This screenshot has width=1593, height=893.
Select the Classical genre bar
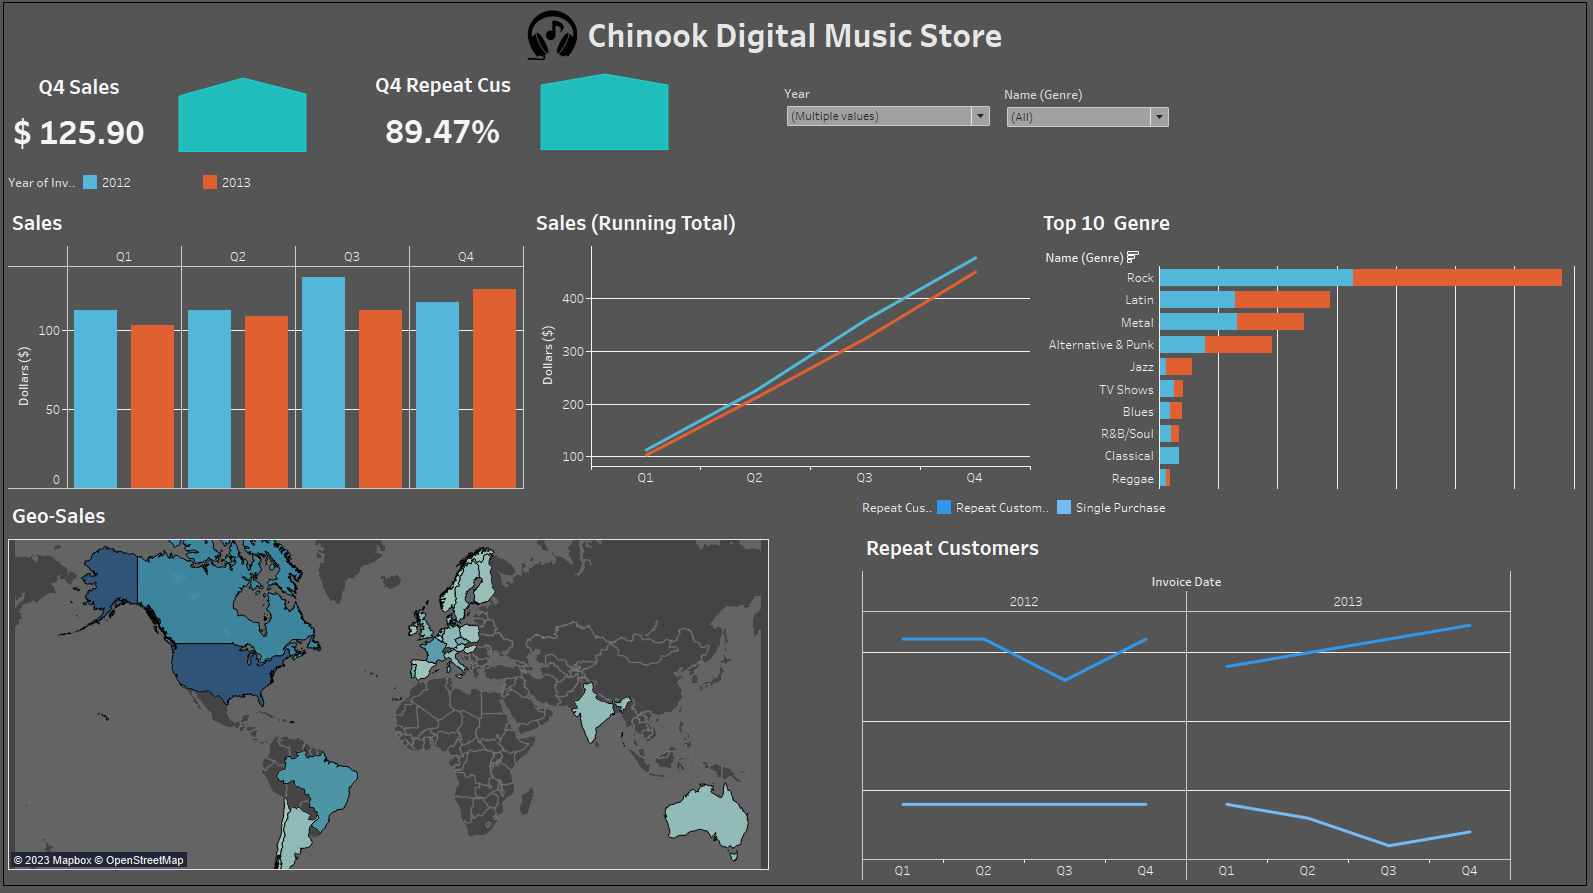pyautogui.click(x=1169, y=455)
